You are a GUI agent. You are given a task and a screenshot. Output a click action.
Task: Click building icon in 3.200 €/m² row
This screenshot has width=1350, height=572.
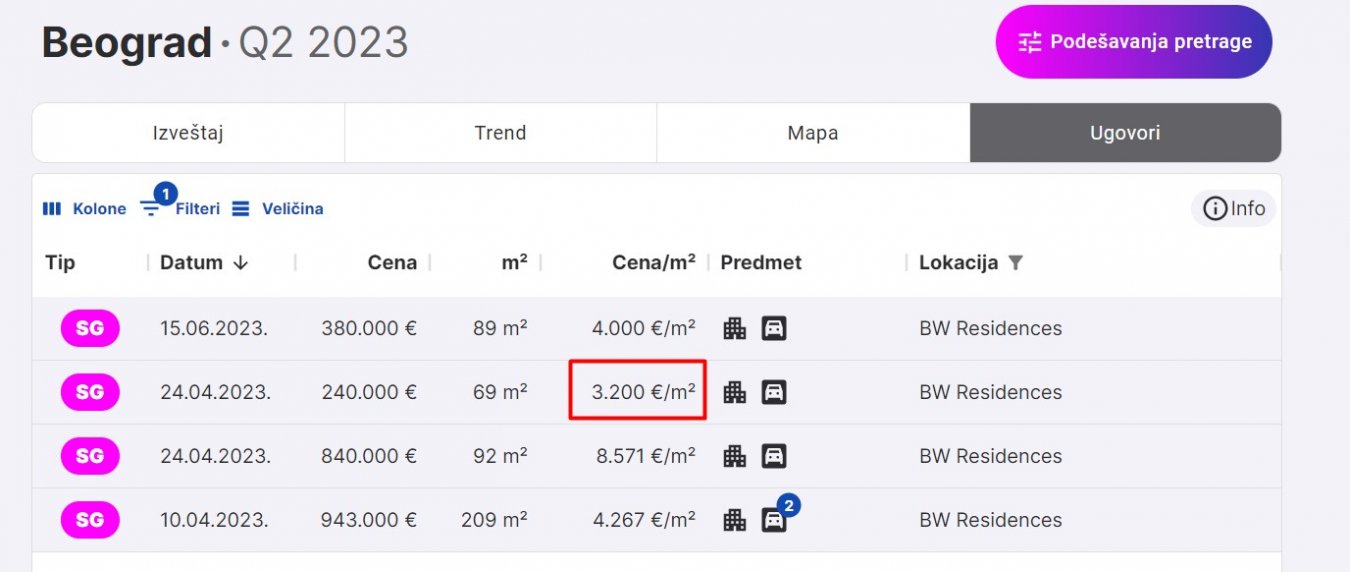[x=735, y=392]
